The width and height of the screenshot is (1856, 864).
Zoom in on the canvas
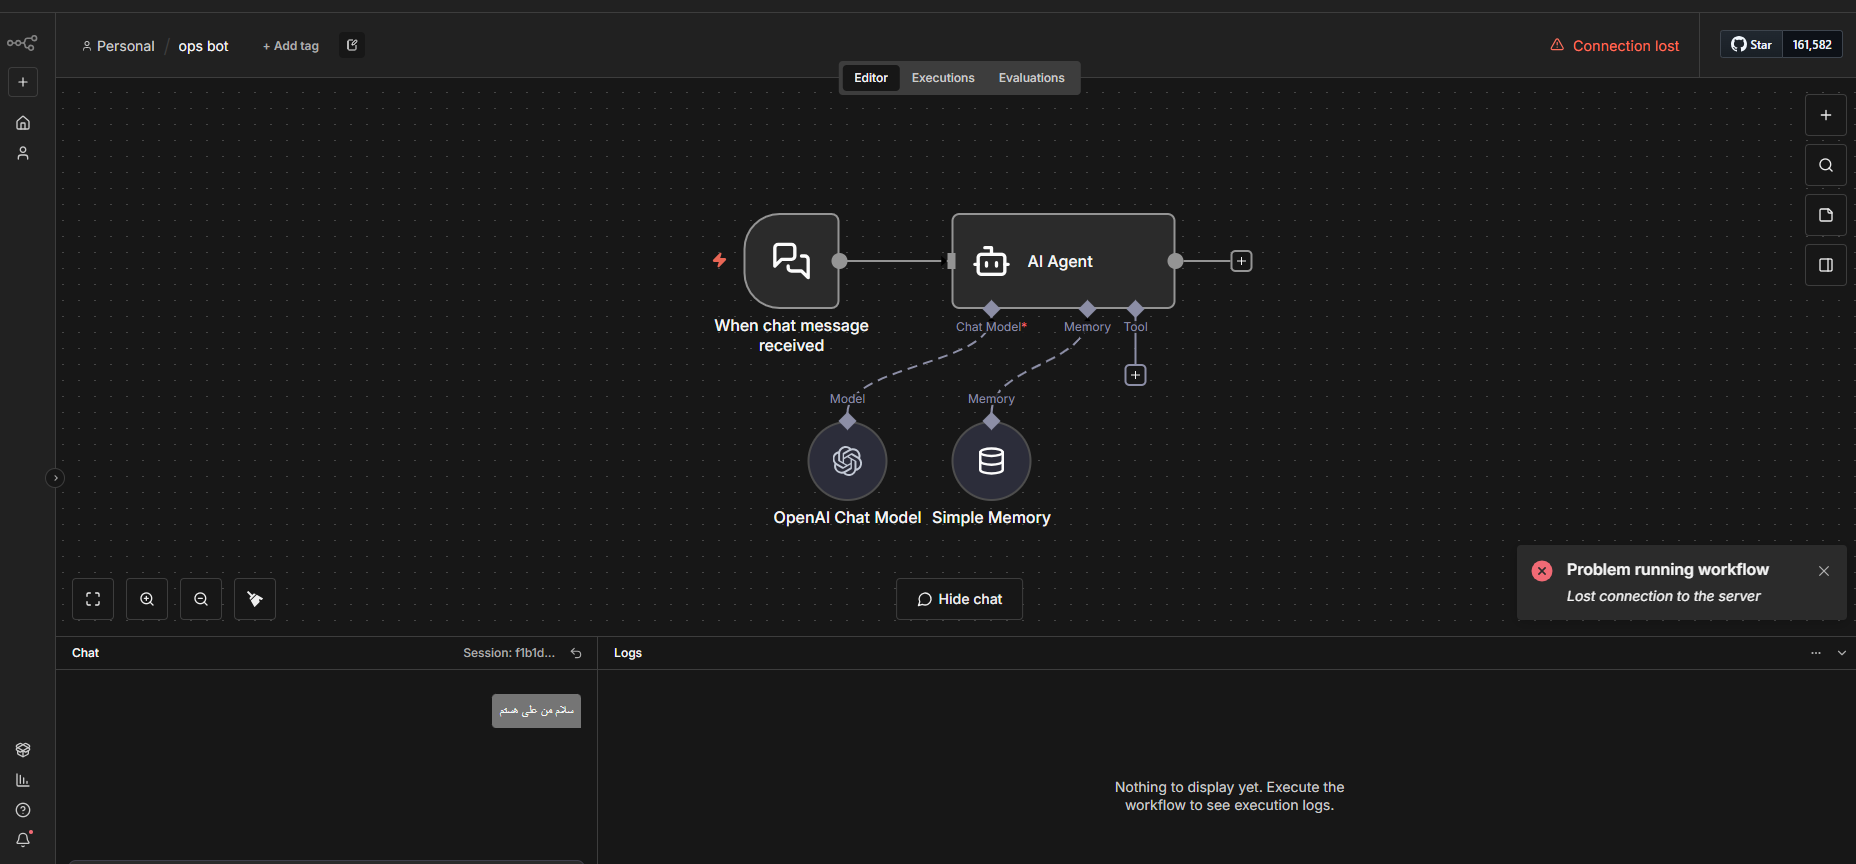coord(147,599)
